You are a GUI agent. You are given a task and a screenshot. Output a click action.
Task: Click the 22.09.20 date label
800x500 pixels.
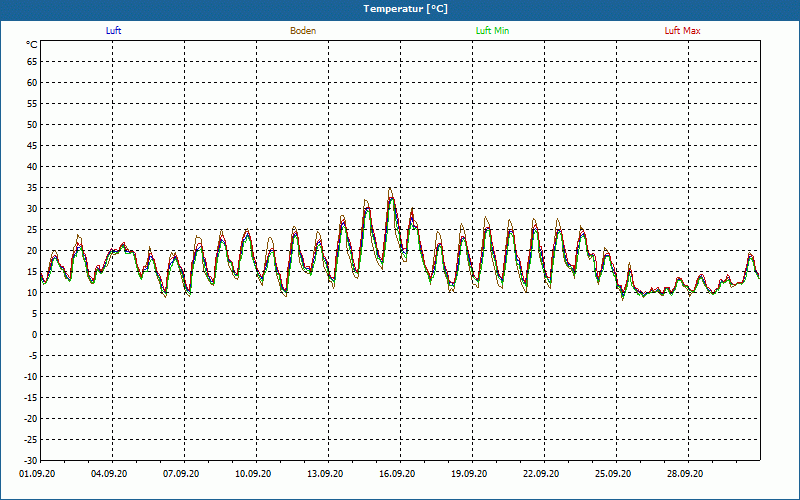pyautogui.click(x=541, y=474)
